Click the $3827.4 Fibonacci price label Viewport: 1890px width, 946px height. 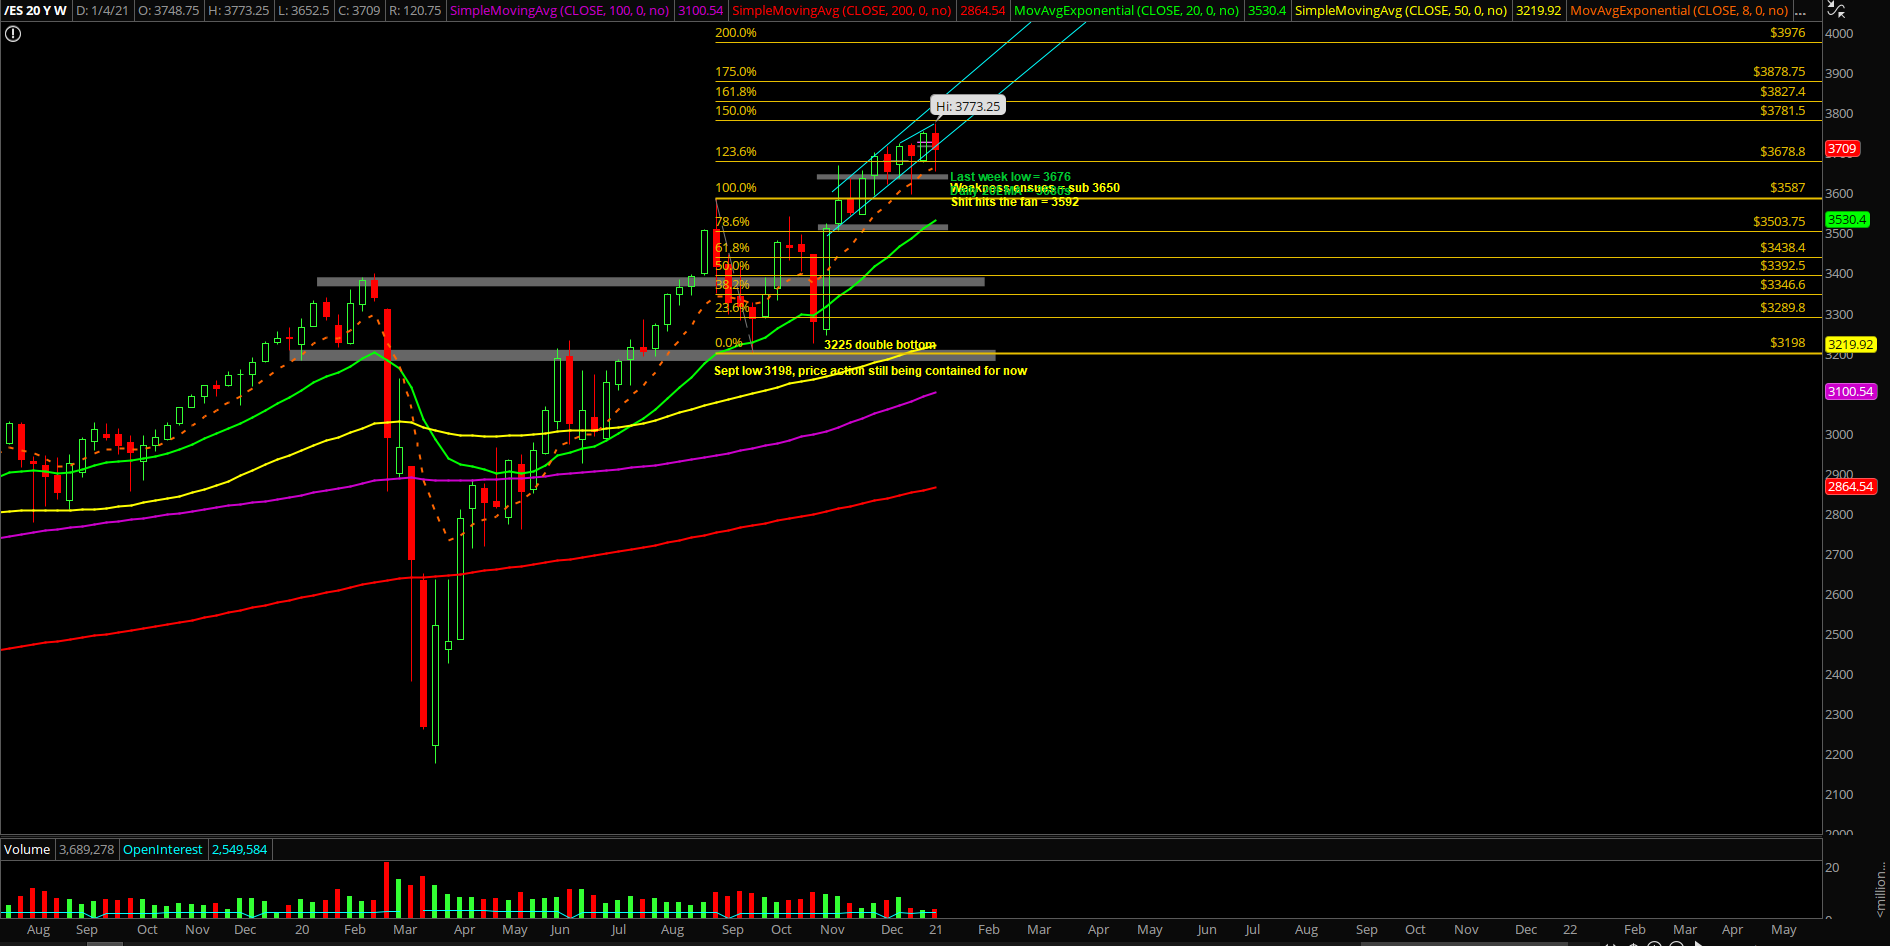click(x=1783, y=92)
